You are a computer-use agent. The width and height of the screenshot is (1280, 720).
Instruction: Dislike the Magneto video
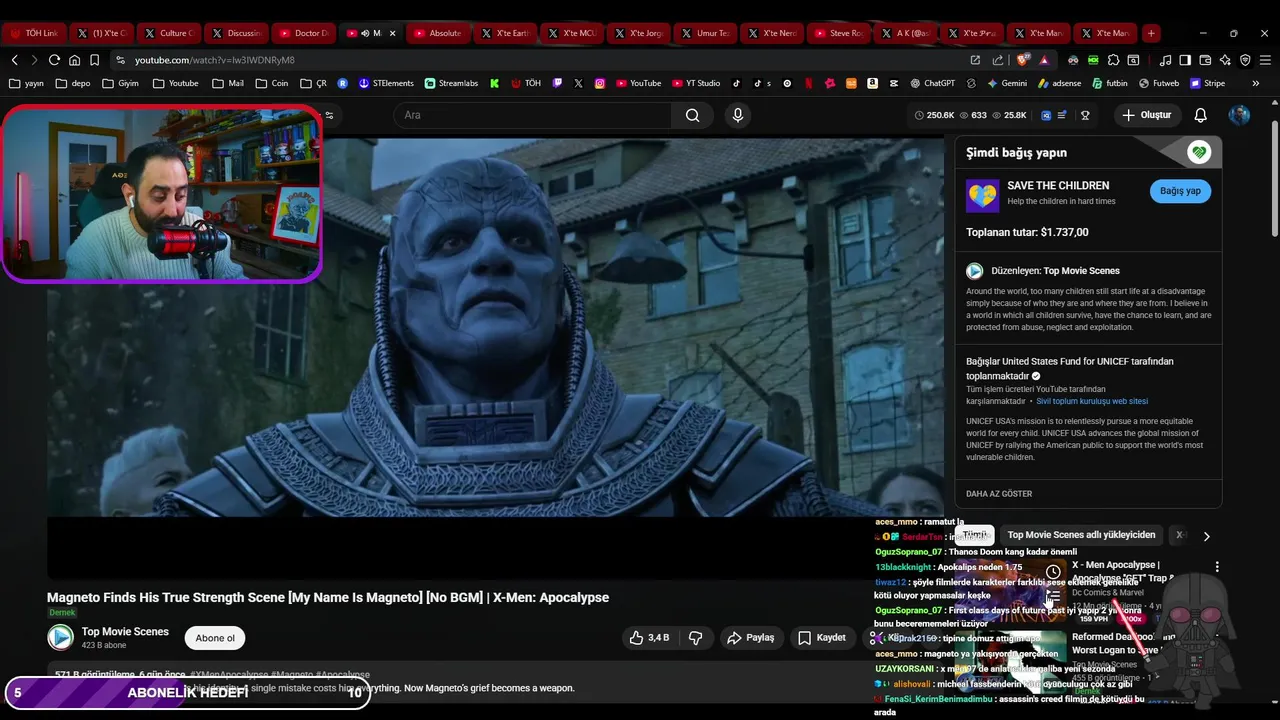point(695,638)
